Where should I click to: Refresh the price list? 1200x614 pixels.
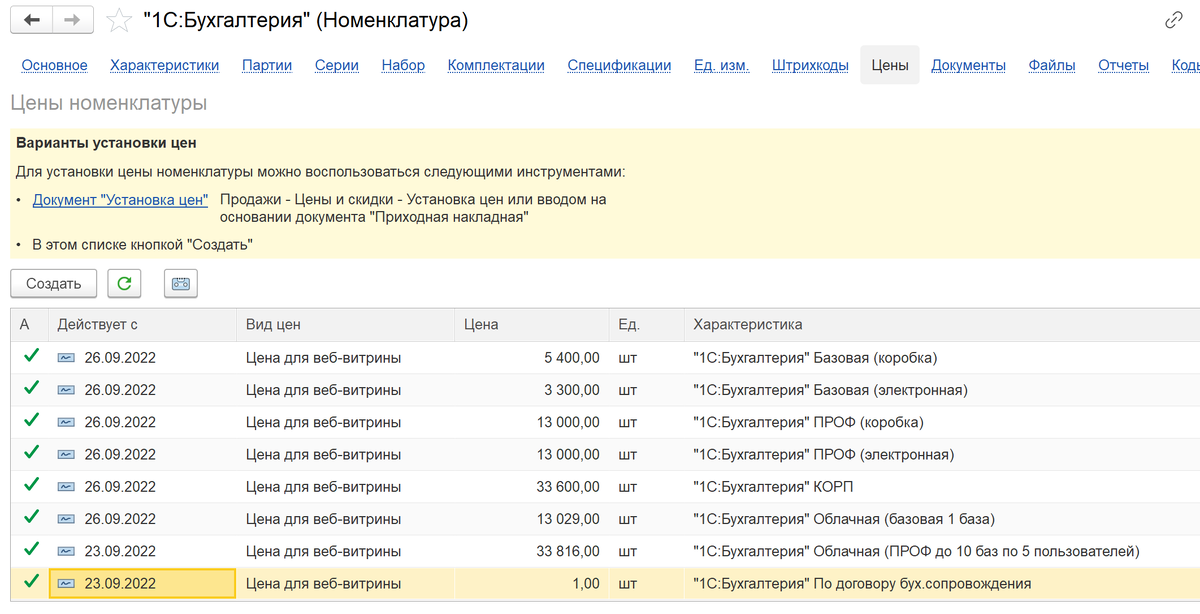124,284
